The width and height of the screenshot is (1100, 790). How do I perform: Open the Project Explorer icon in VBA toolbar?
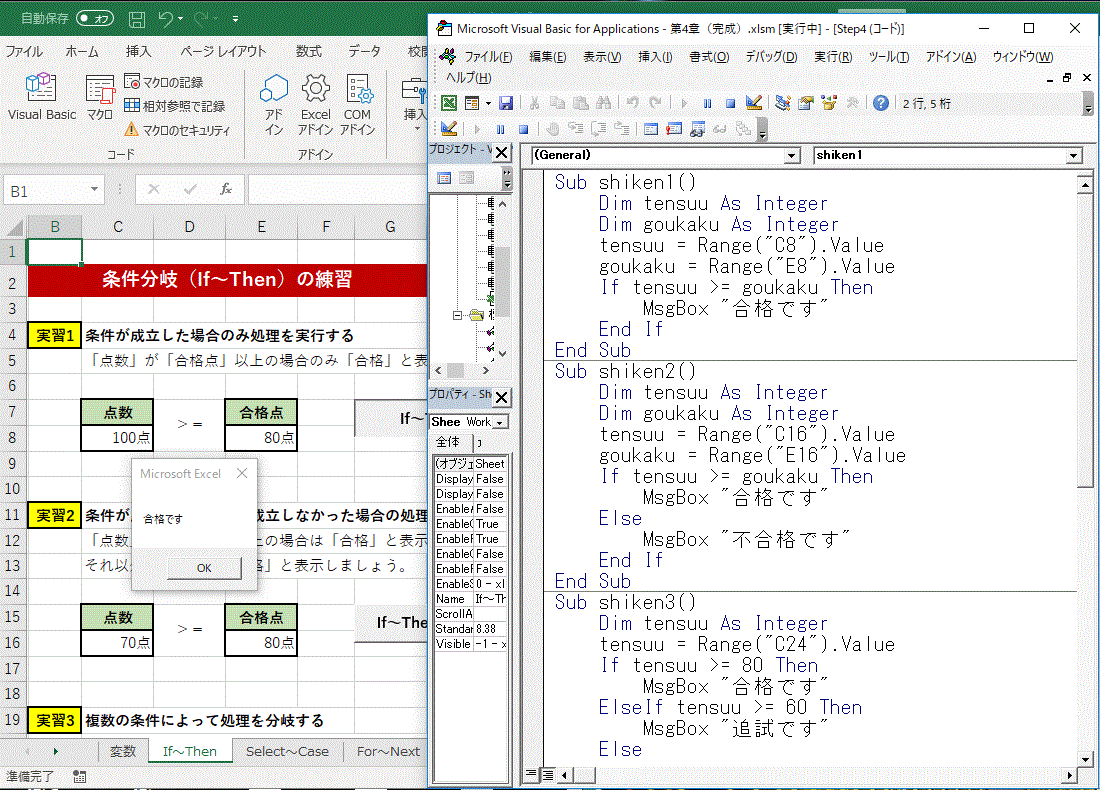pyautogui.click(x=782, y=103)
